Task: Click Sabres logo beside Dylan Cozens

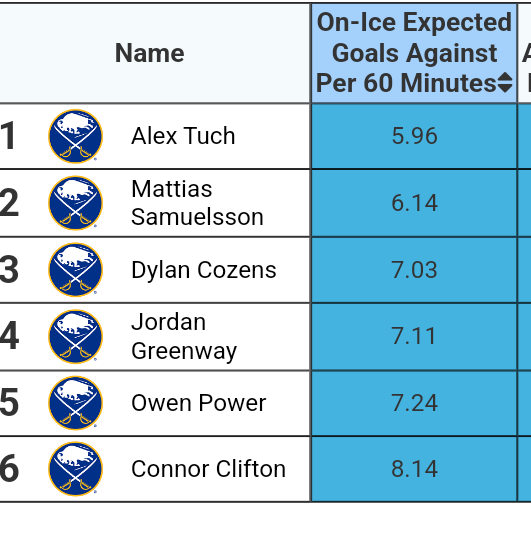Action: click(75, 269)
